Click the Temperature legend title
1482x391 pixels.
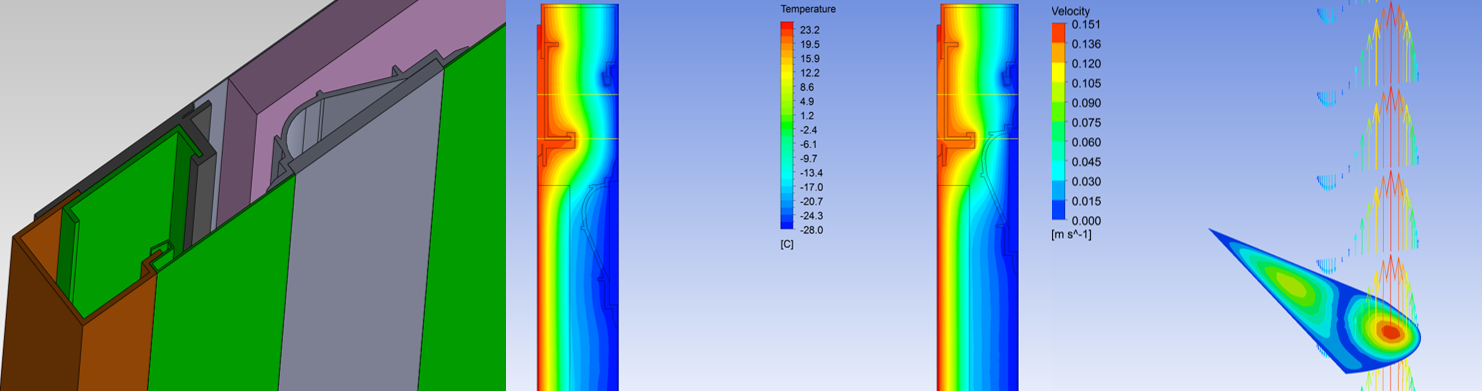(x=808, y=9)
